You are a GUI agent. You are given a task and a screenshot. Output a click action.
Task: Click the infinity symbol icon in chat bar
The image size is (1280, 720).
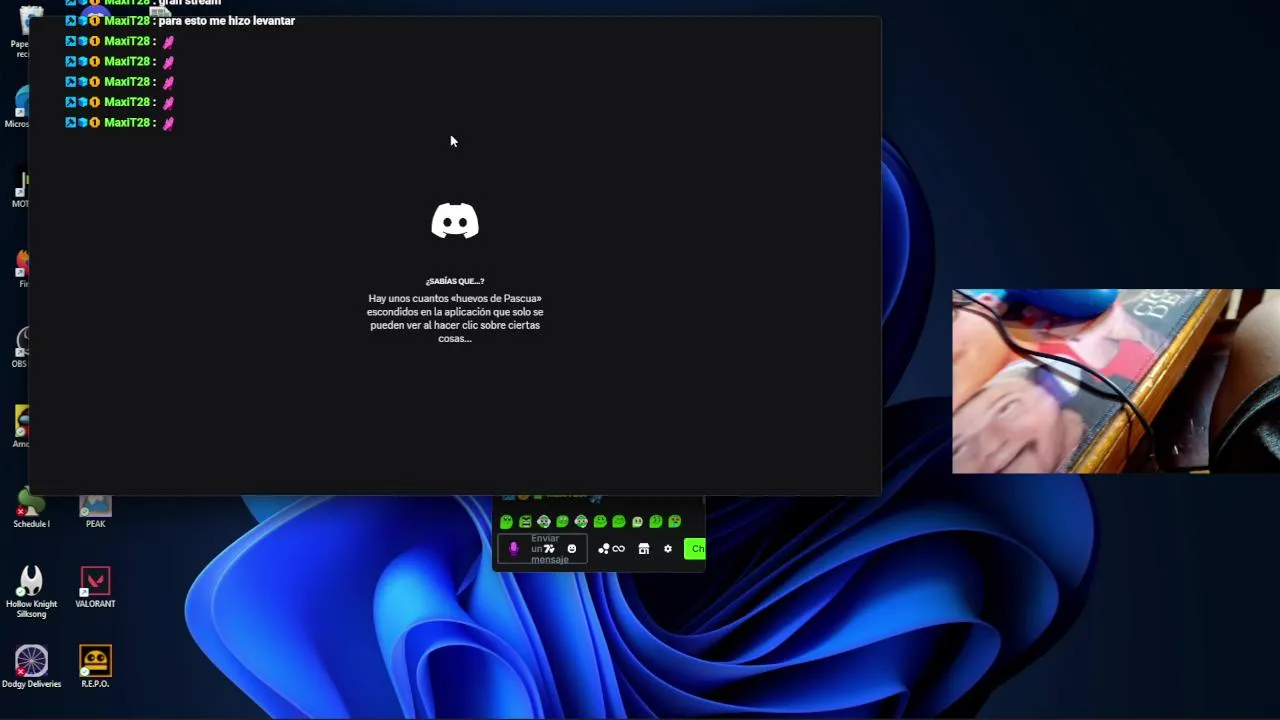[x=618, y=549]
